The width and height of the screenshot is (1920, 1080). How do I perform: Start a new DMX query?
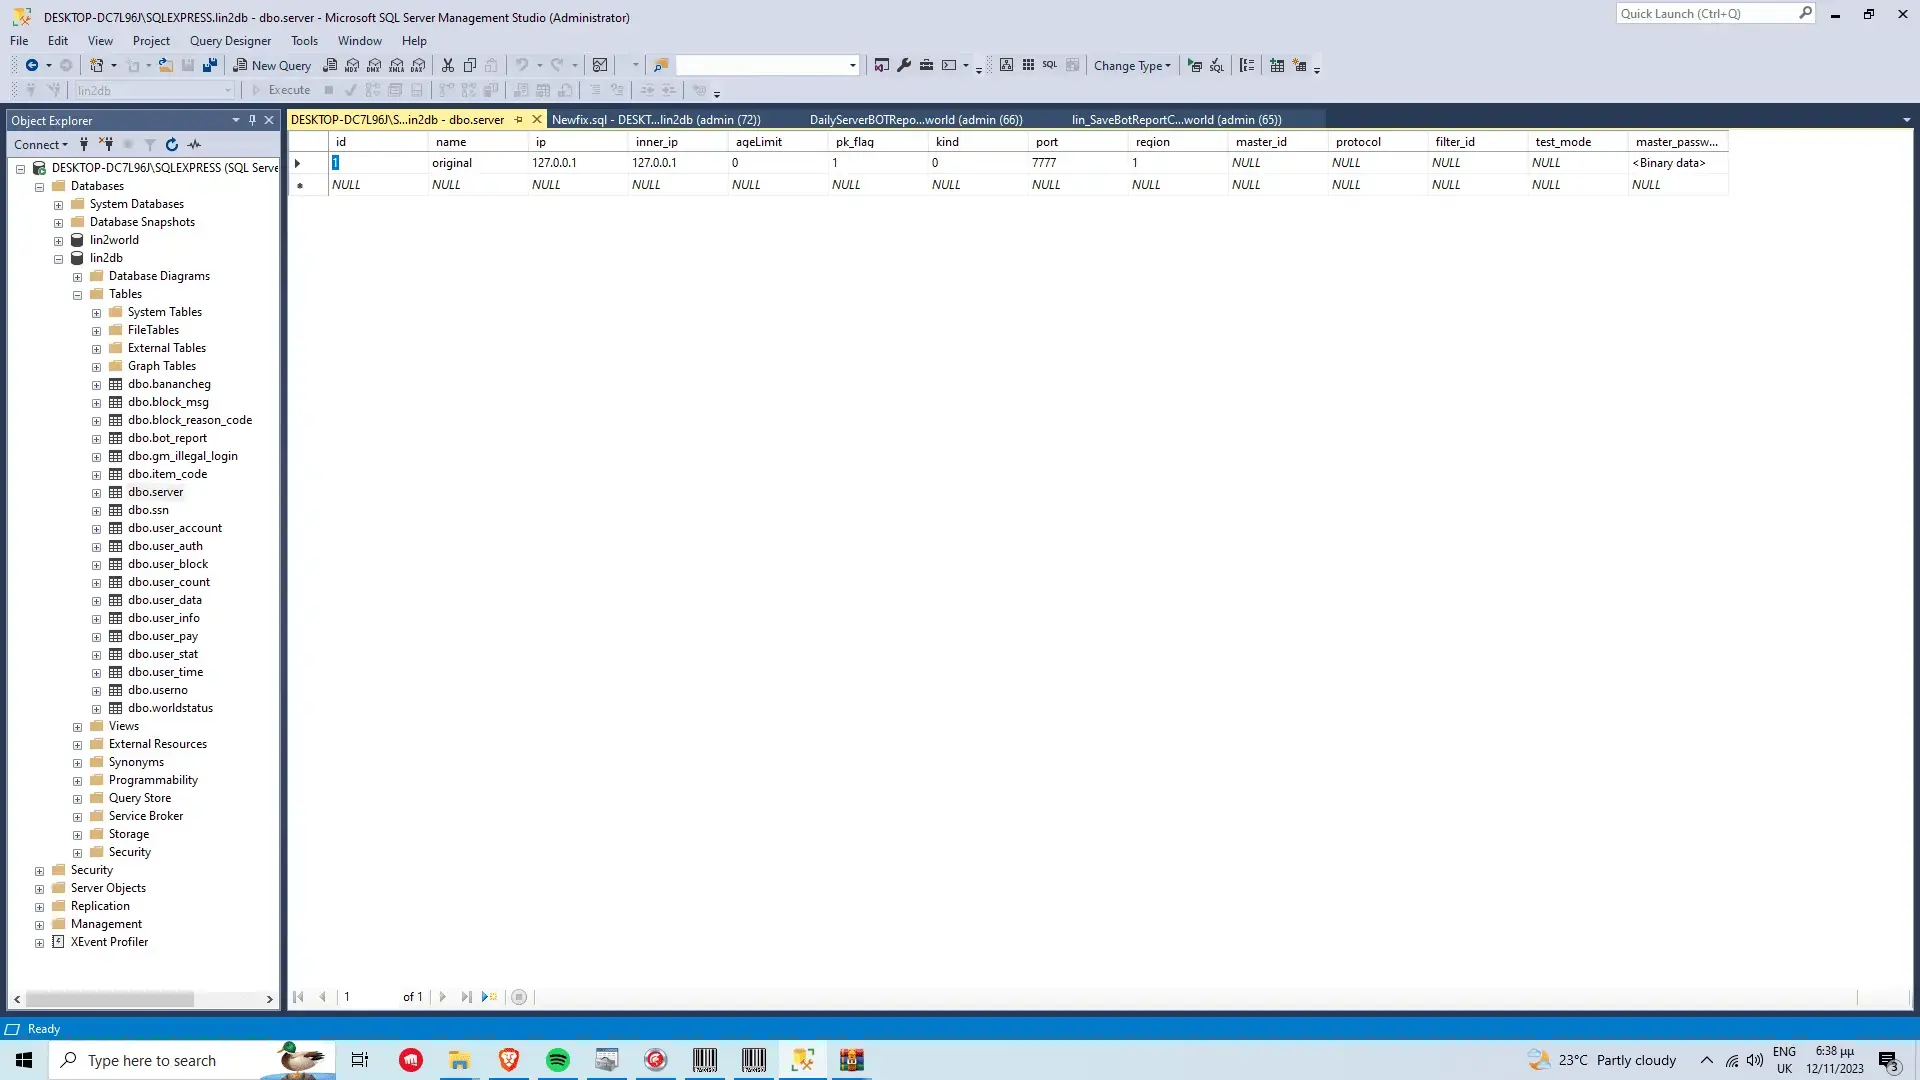tap(374, 65)
